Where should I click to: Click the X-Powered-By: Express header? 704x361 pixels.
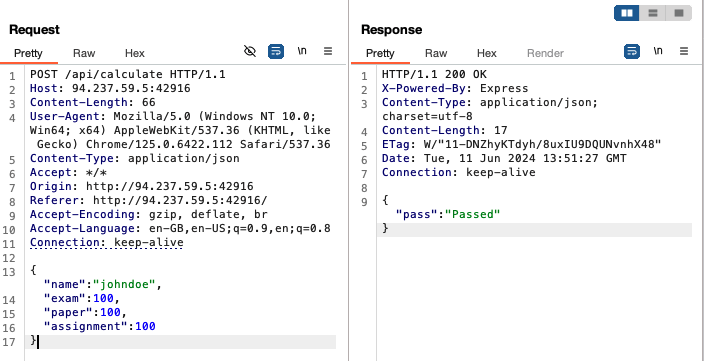(455, 88)
